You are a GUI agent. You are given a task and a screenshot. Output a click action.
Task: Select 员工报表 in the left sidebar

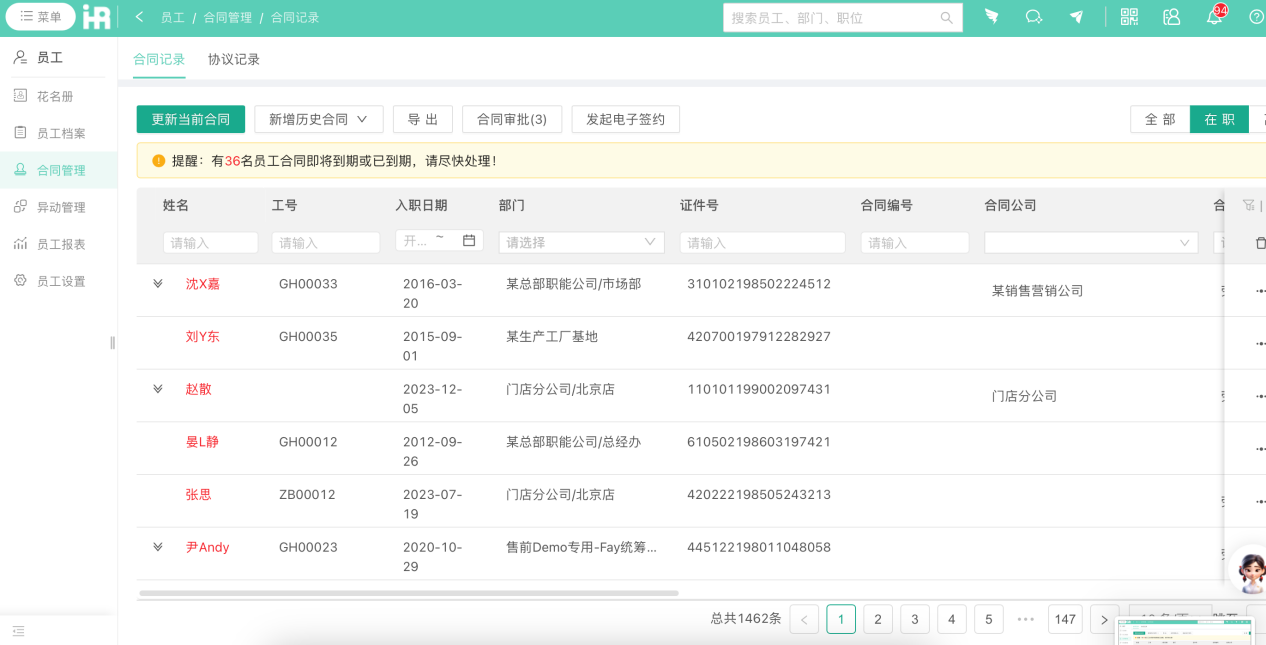coord(56,243)
